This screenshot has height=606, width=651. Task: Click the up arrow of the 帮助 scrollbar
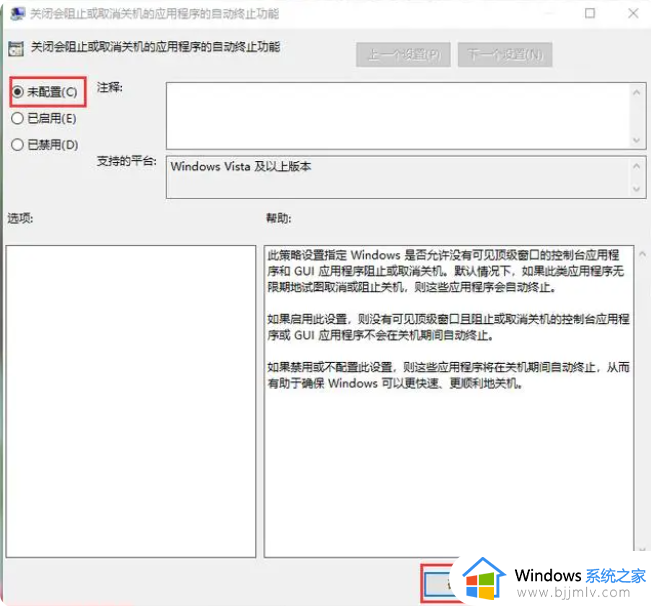click(642, 254)
